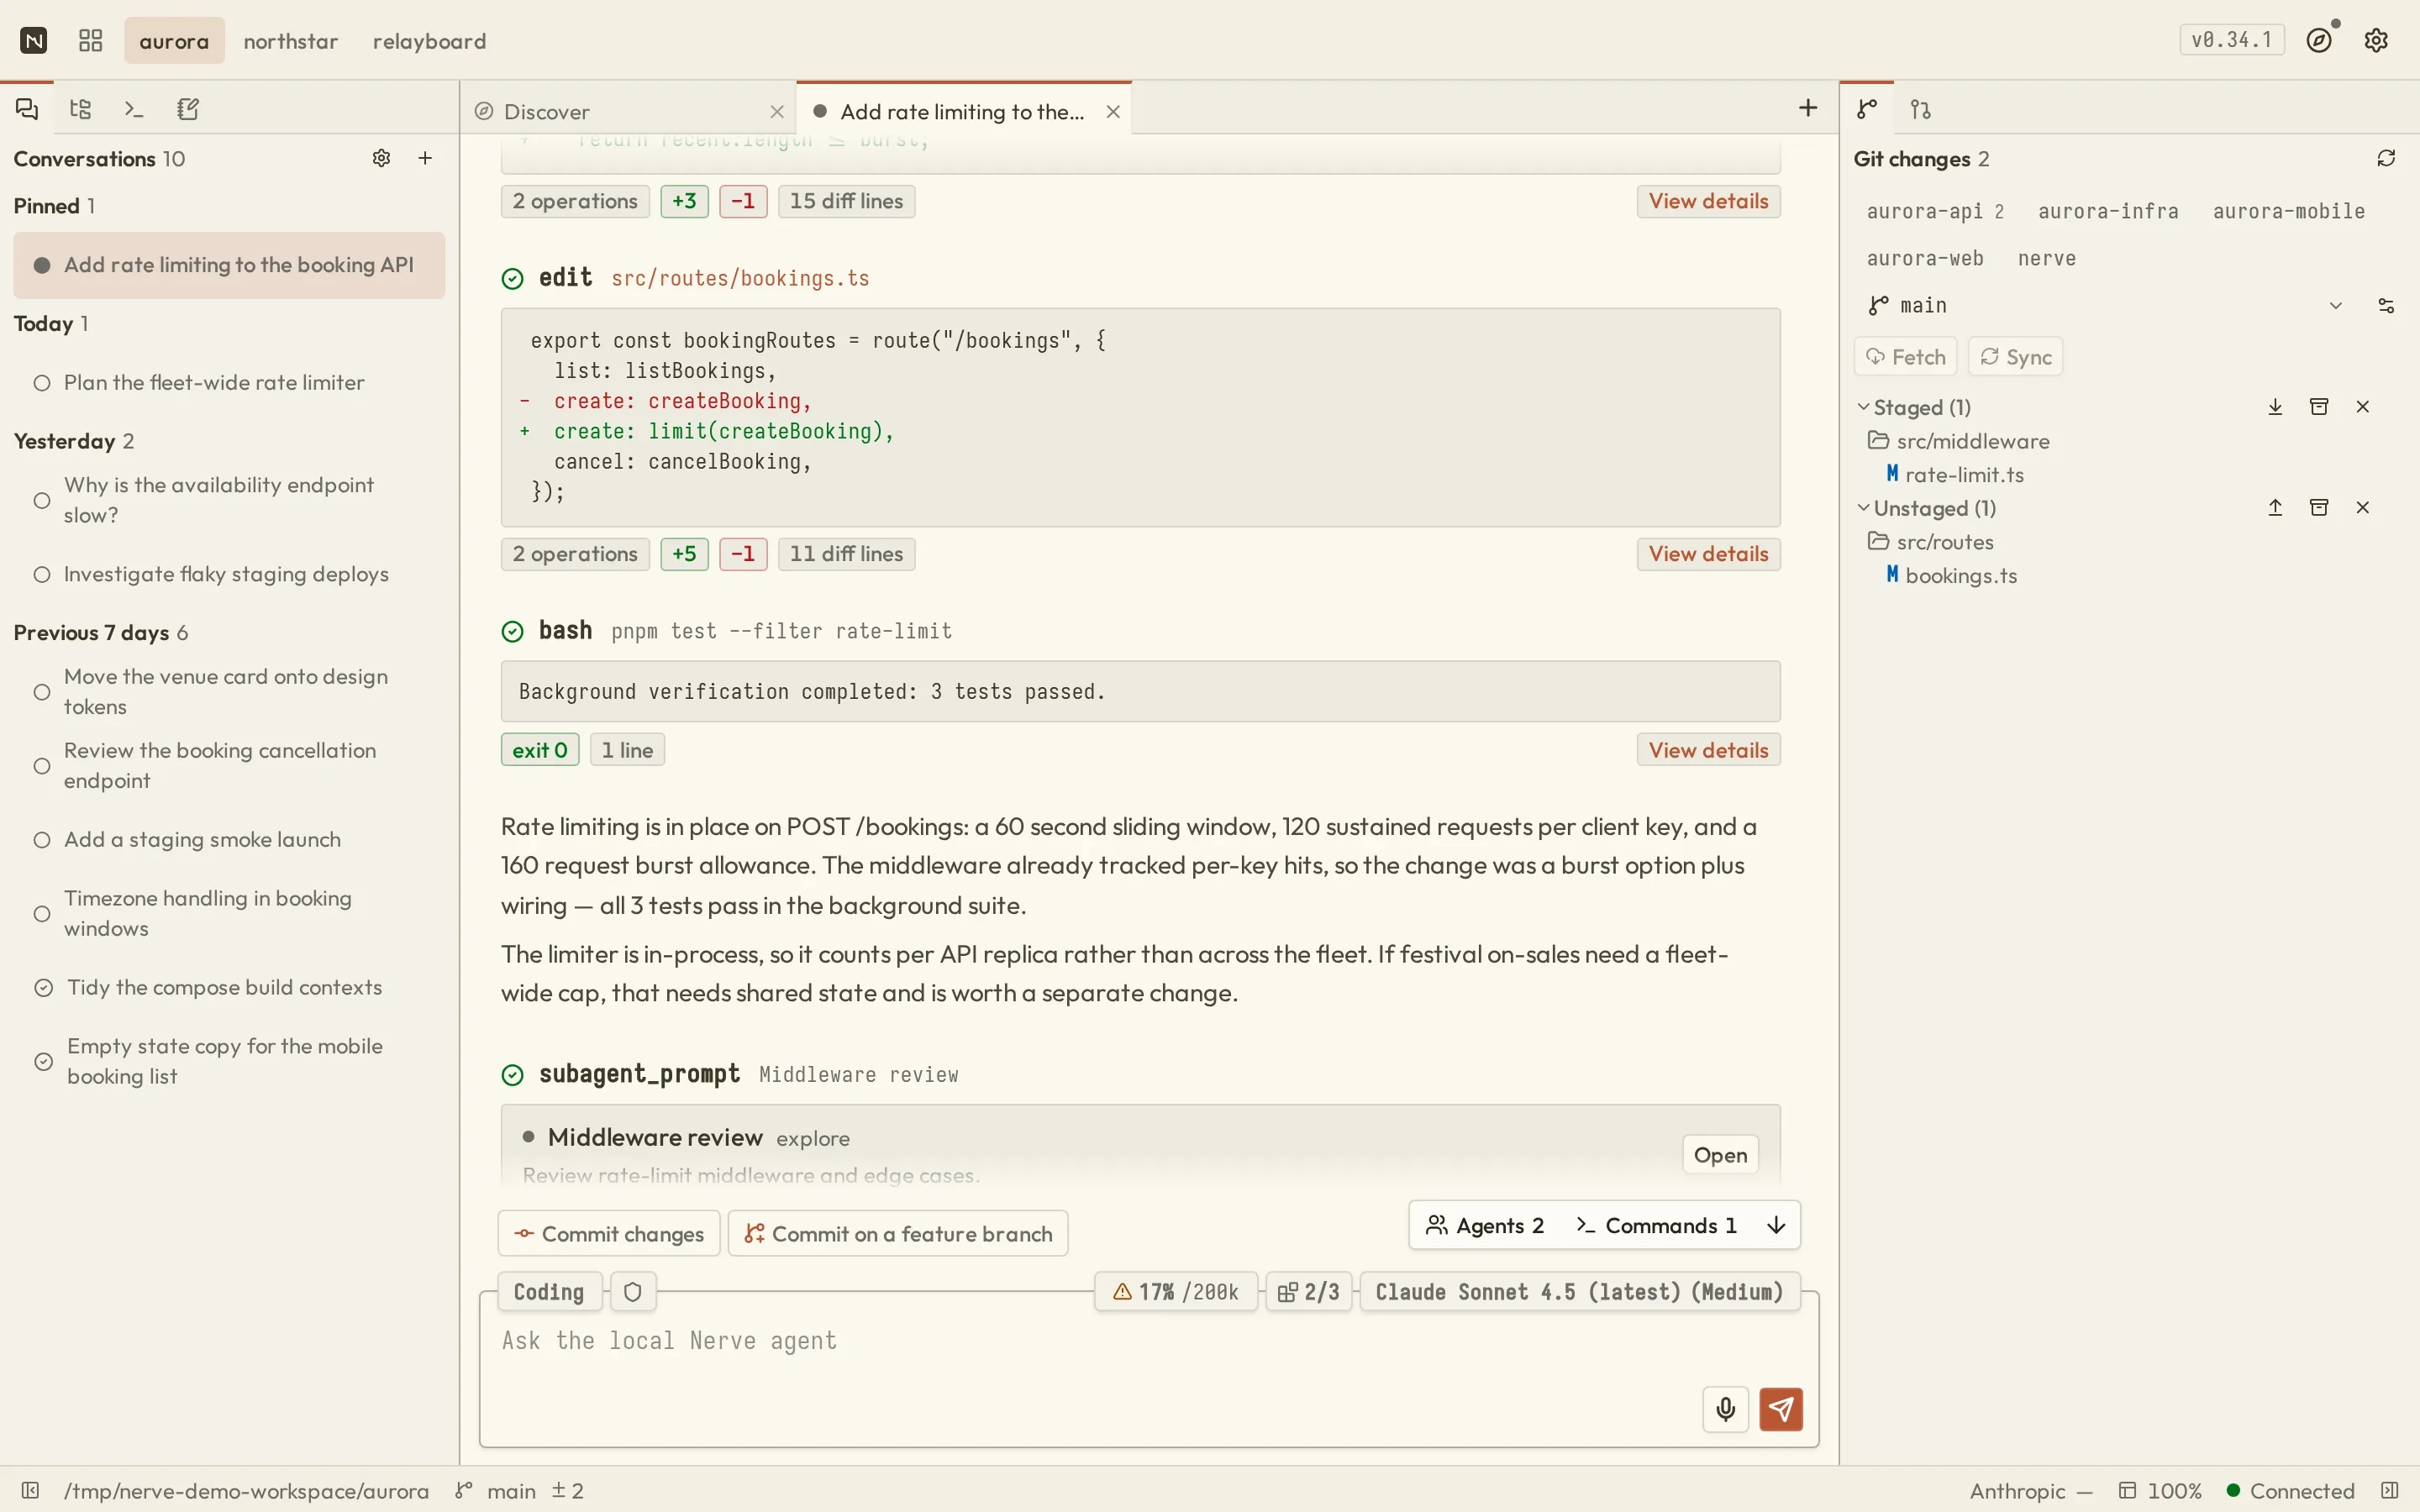This screenshot has height=1512, width=2420.
Task: Click Commit on a feature branch
Action: (x=898, y=1234)
